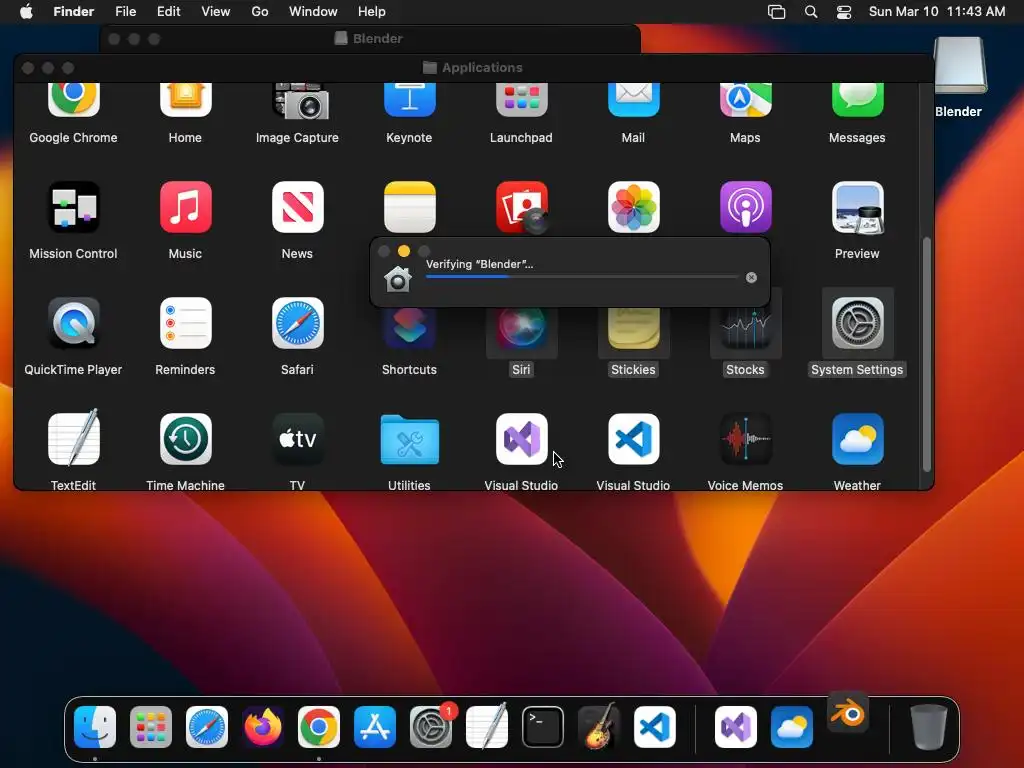Viewport: 1024px width, 768px height.
Task: Open the Trash in the Dock
Action: point(929,727)
